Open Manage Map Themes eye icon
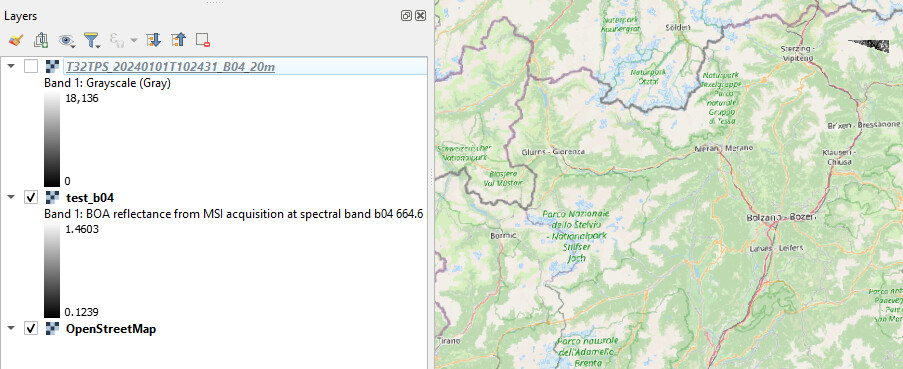The image size is (903, 369). (x=67, y=40)
